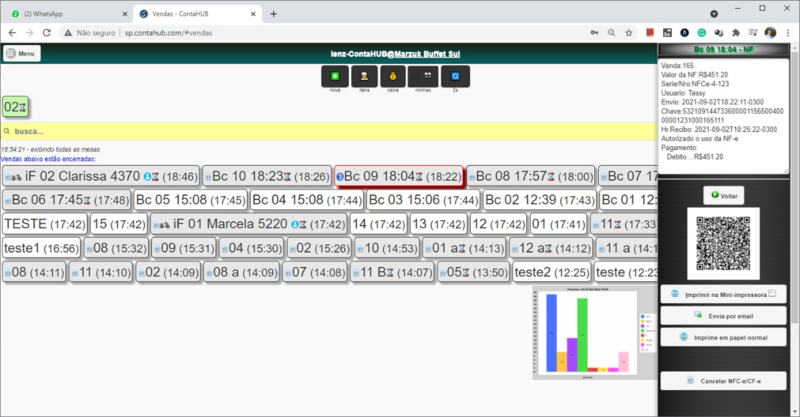Open sale iF 02 Clarissa 4370
The width and height of the screenshot is (800, 417).
click(x=101, y=176)
